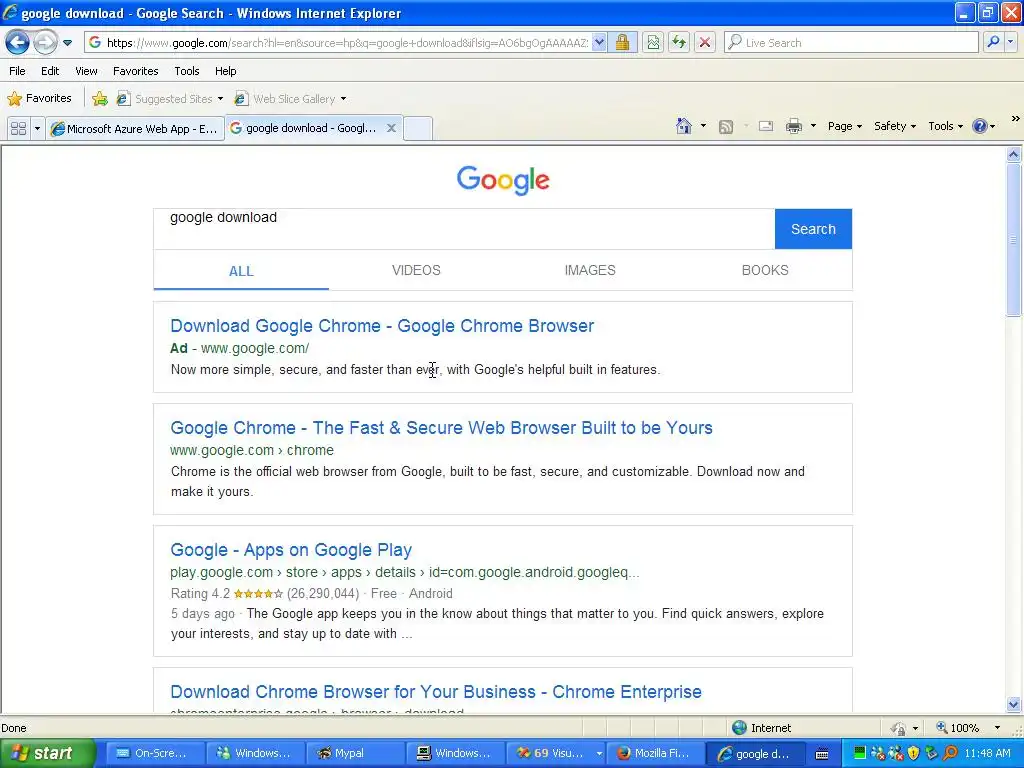Image resolution: width=1024 pixels, height=768 pixels.
Task: Go back with the browser Back arrow
Action: pyautogui.click(x=18, y=43)
